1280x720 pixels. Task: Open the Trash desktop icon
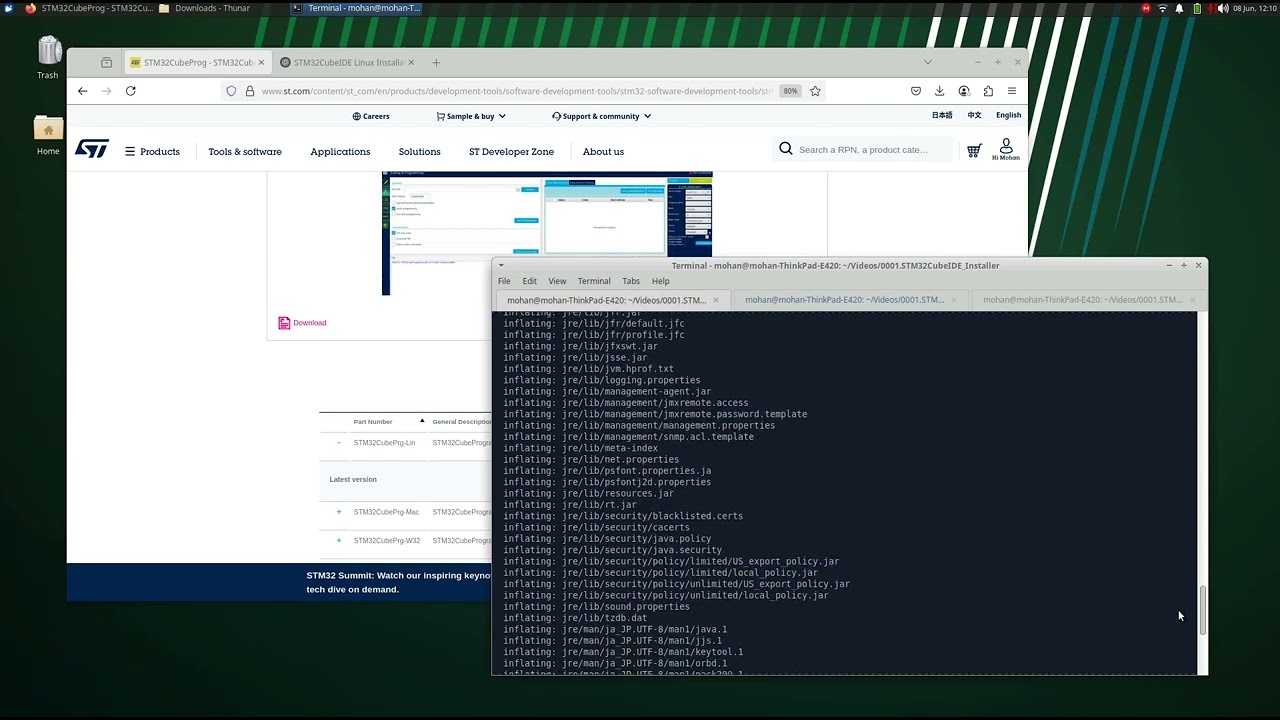tap(49, 53)
